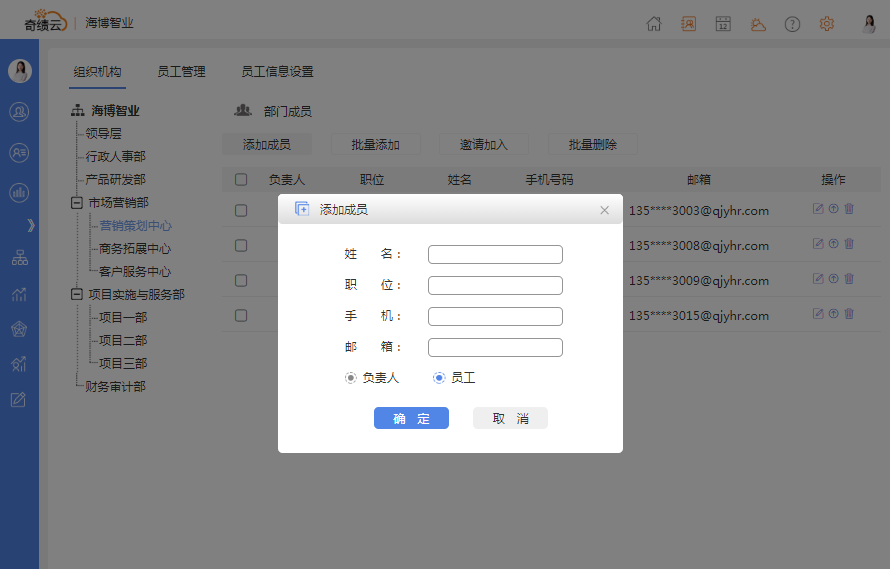Tick the select-all checkbox in table header
Viewport: 890px width, 569px height.
click(241, 180)
